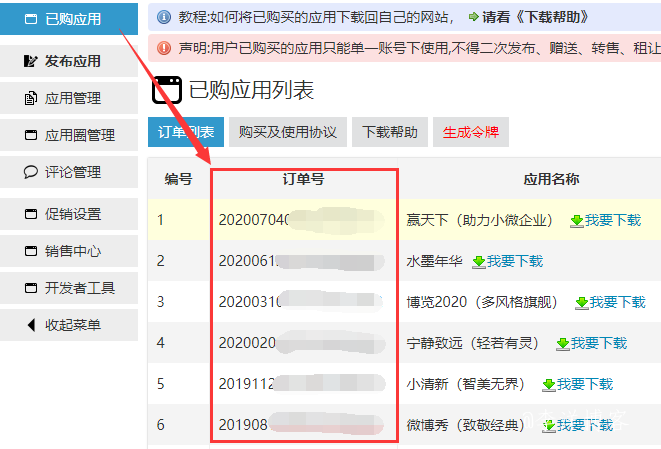The image size is (661, 449).
Task: Open the 下载帮助 tab
Action: pos(389,131)
